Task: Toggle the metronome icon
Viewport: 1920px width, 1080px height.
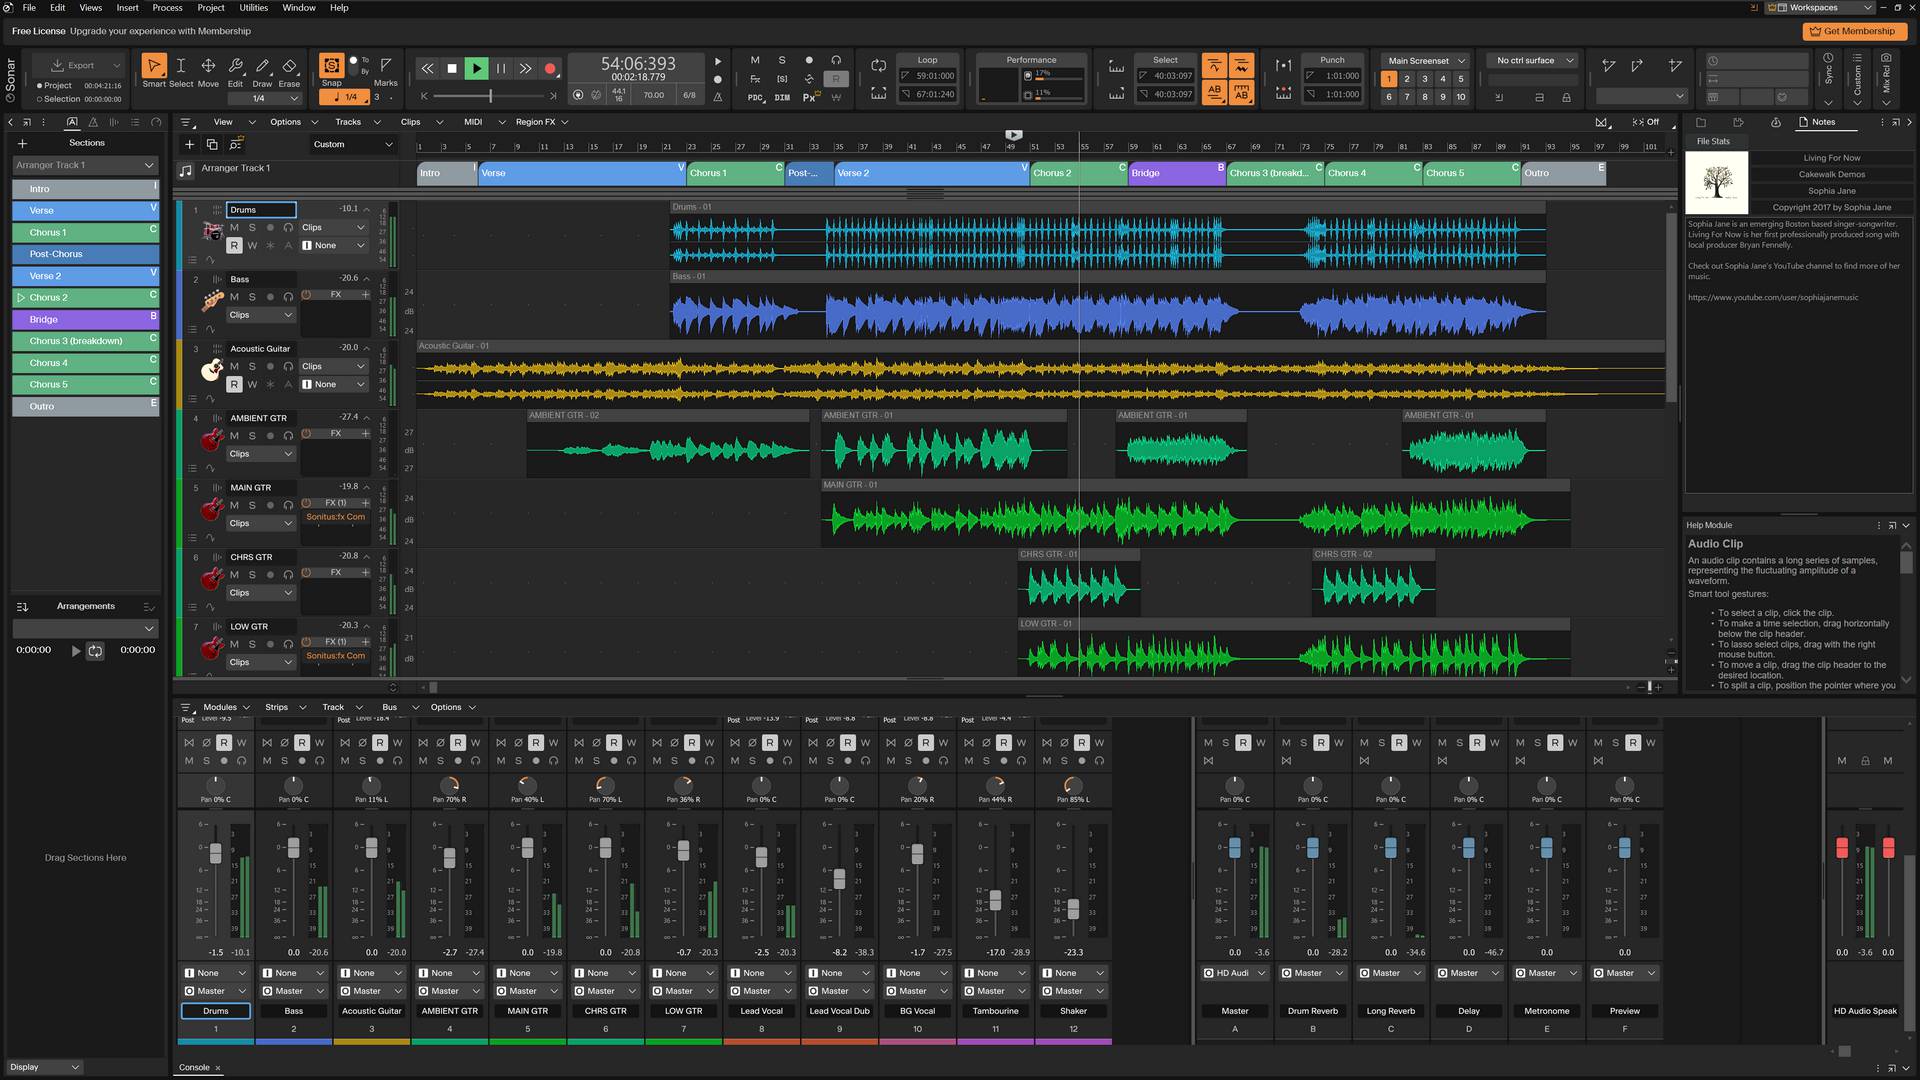Action: tap(718, 97)
